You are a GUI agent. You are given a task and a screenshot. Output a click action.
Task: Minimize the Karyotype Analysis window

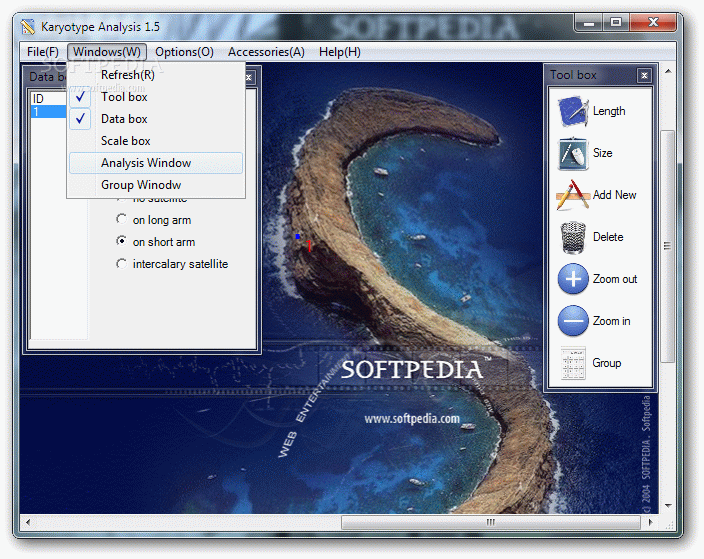tap(589, 22)
